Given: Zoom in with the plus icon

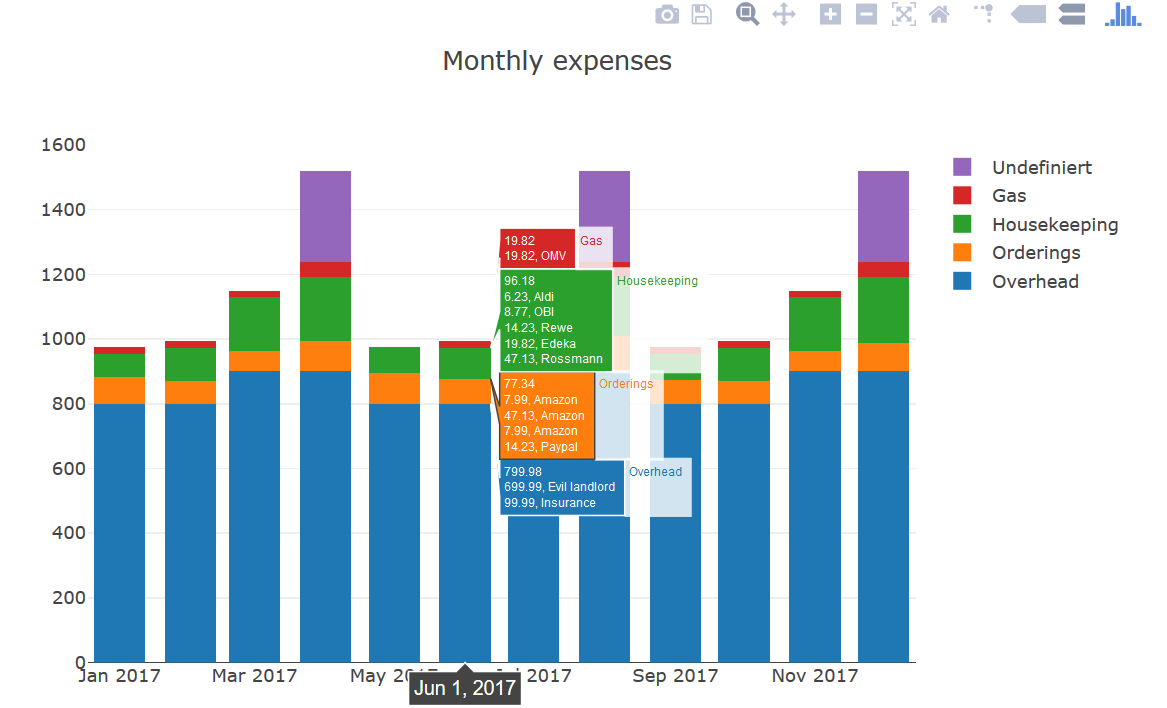Looking at the screenshot, I should [831, 14].
